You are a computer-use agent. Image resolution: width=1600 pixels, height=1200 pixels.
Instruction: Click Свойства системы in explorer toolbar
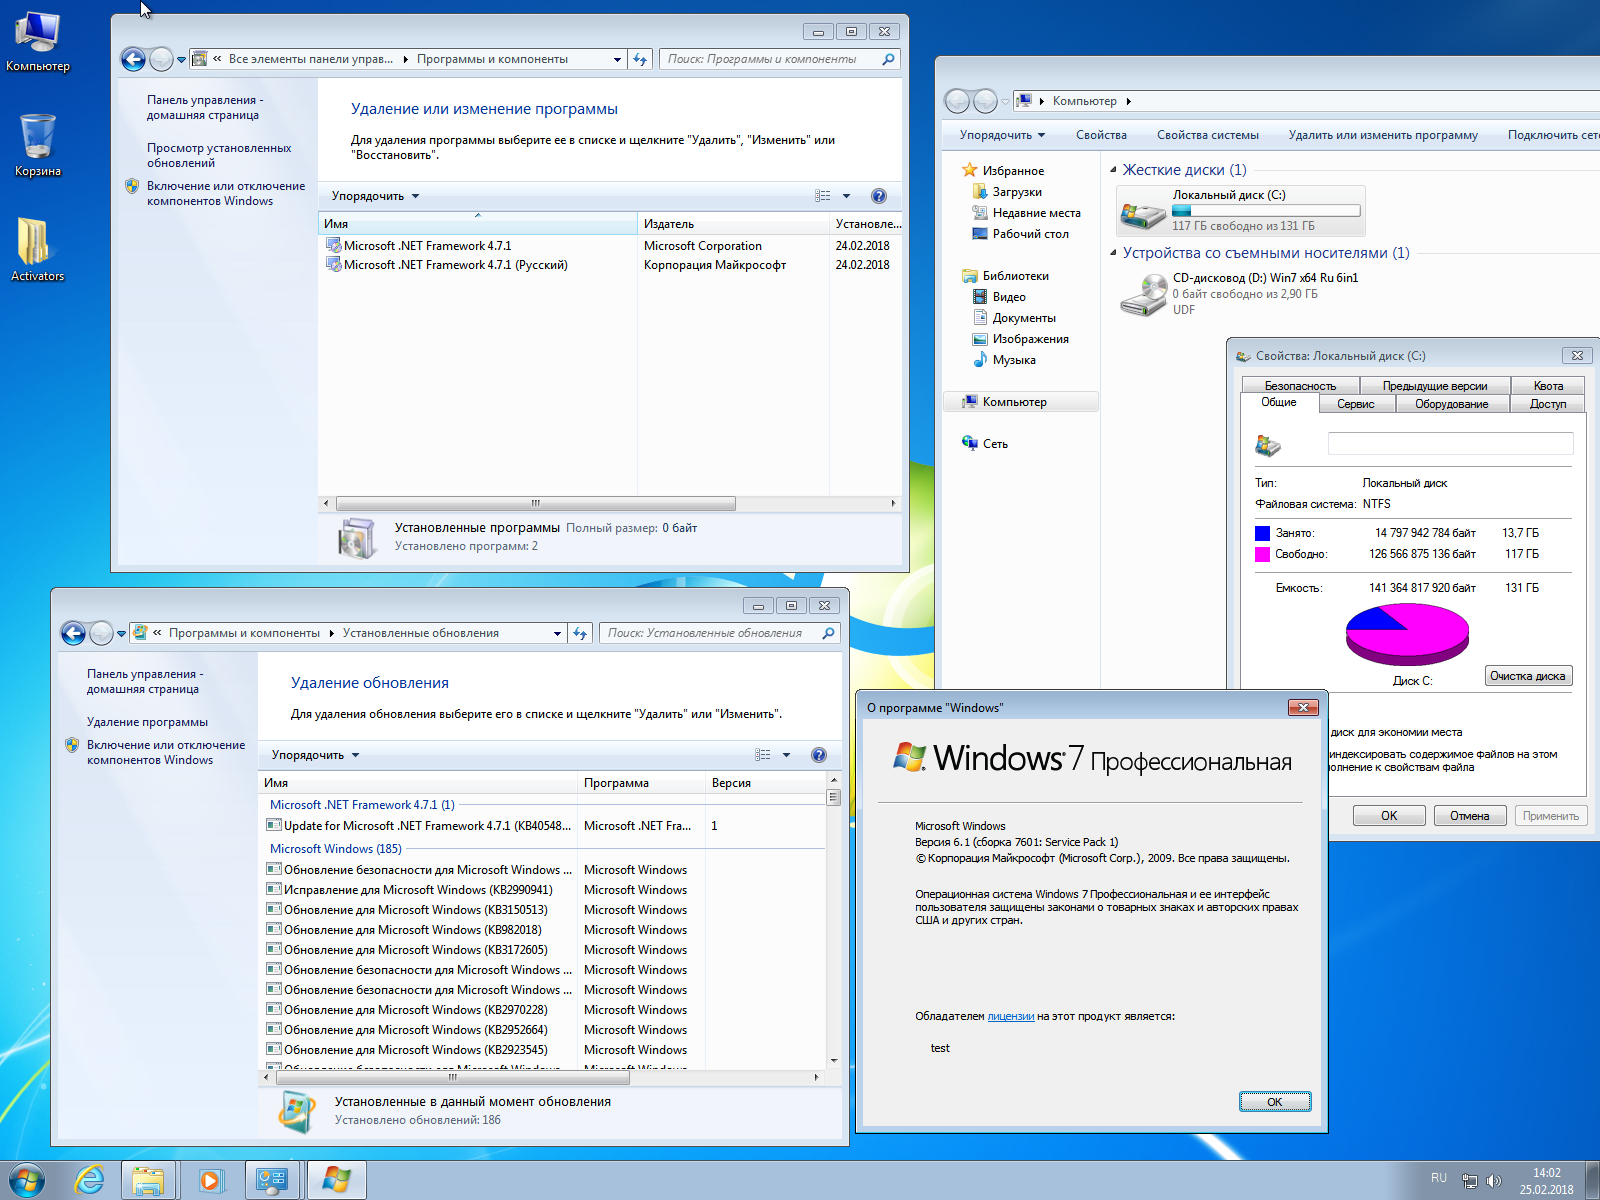pyautogui.click(x=1208, y=135)
